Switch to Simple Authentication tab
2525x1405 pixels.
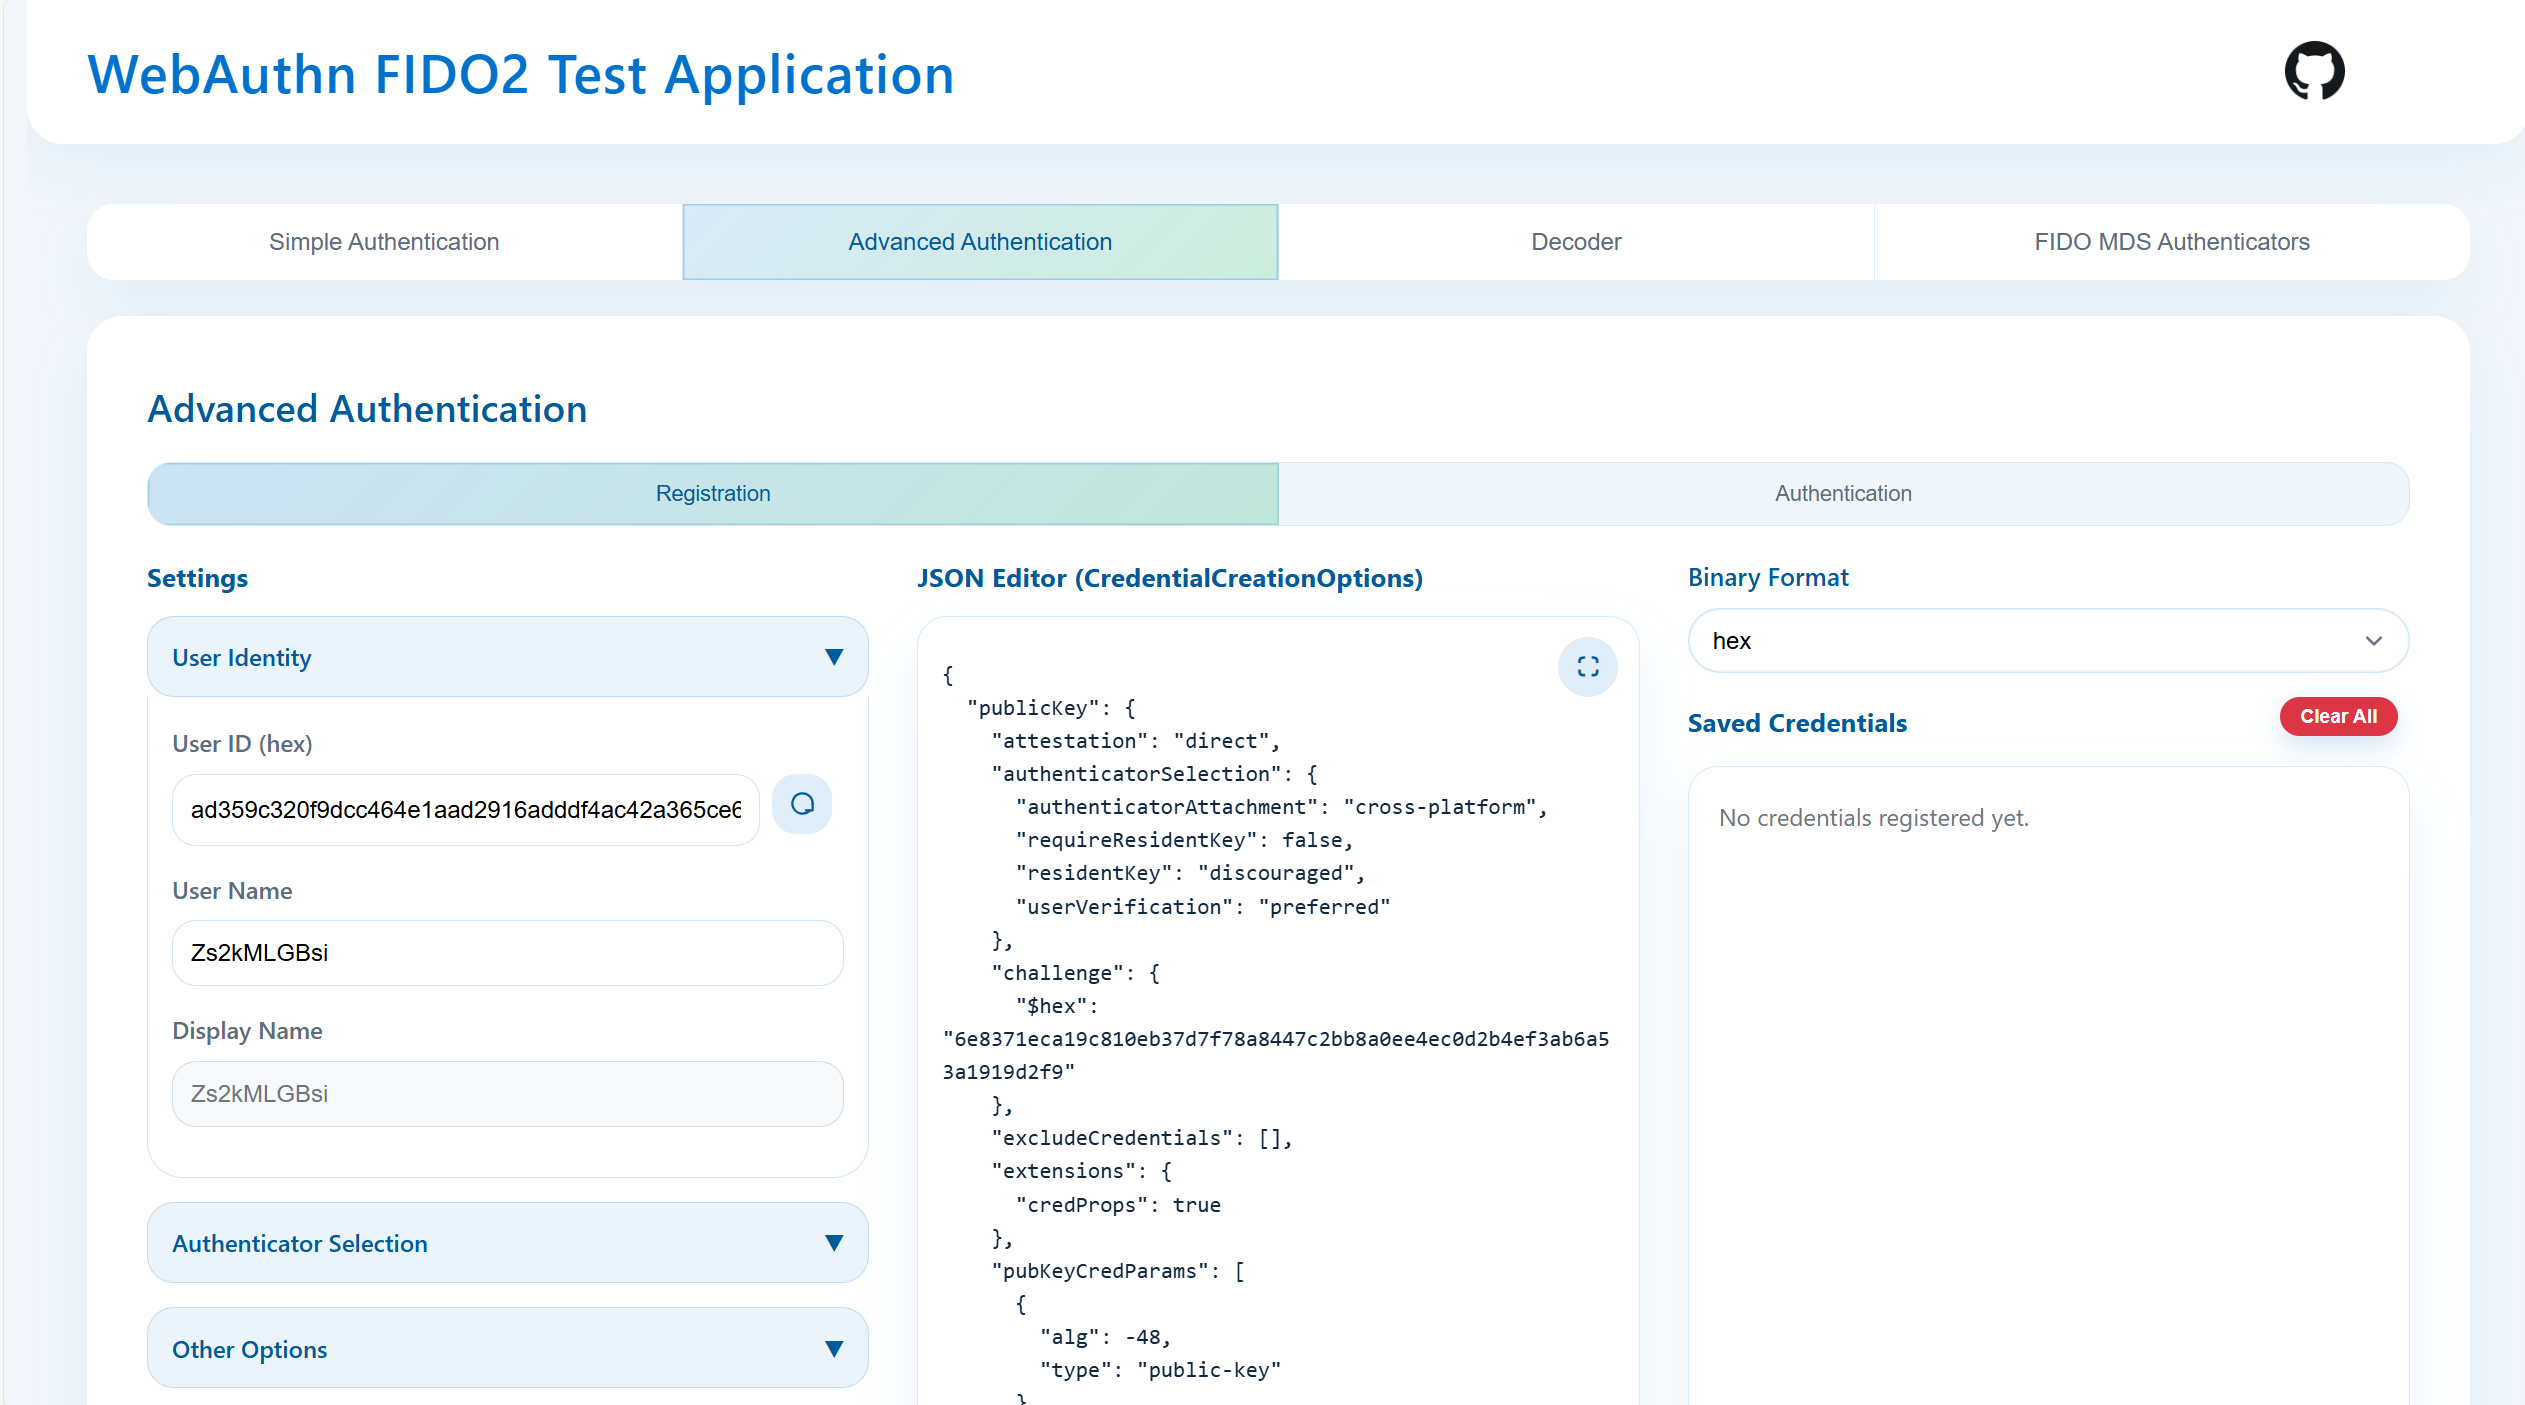pyautogui.click(x=384, y=242)
